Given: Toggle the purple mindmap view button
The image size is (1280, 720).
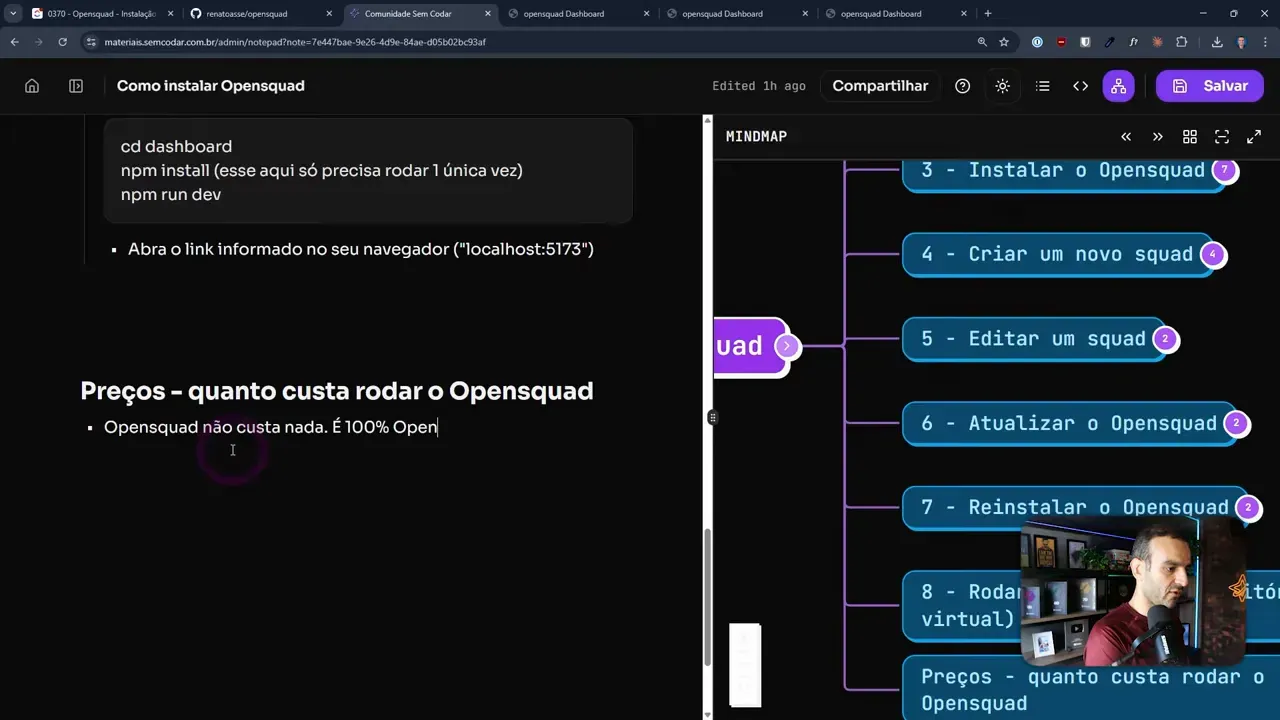Looking at the screenshot, I should pyautogui.click(x=1118, y=86).
